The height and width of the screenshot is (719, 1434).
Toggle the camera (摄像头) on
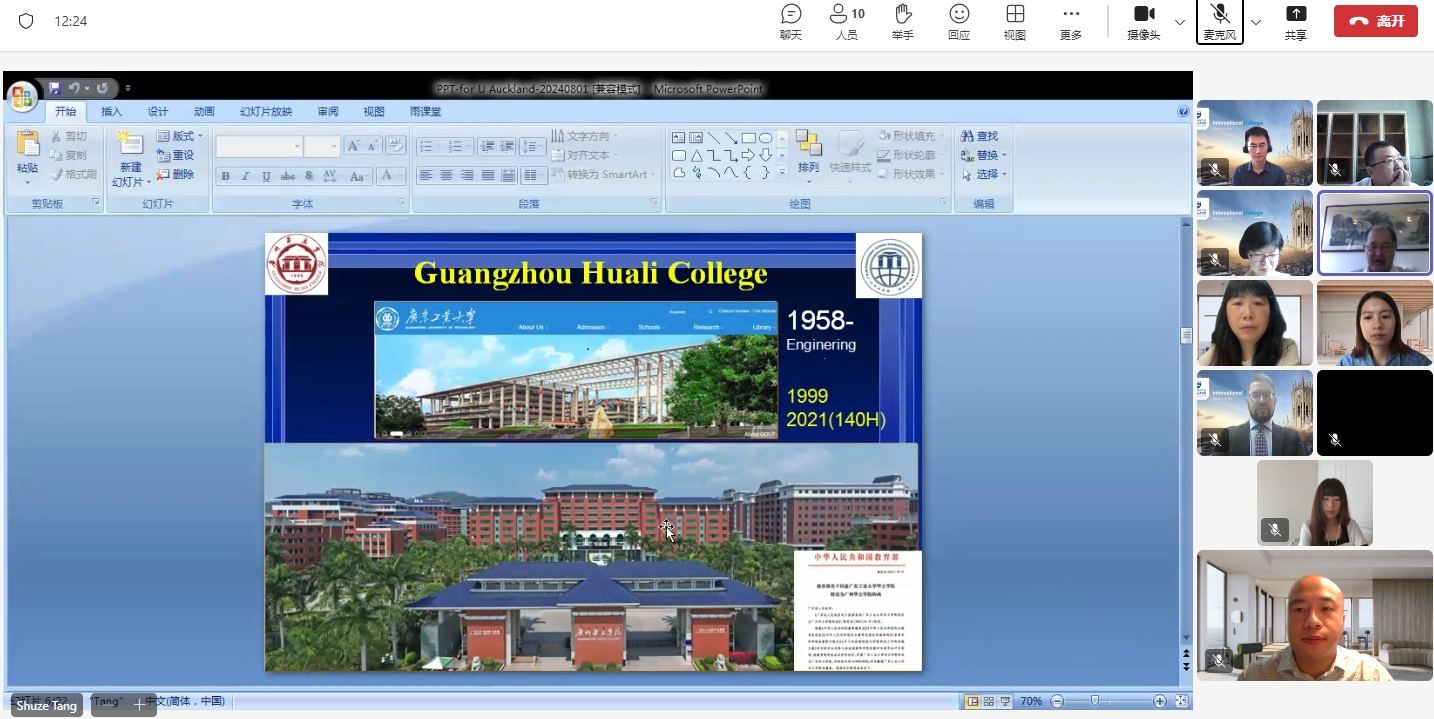tap(1143, 21)
